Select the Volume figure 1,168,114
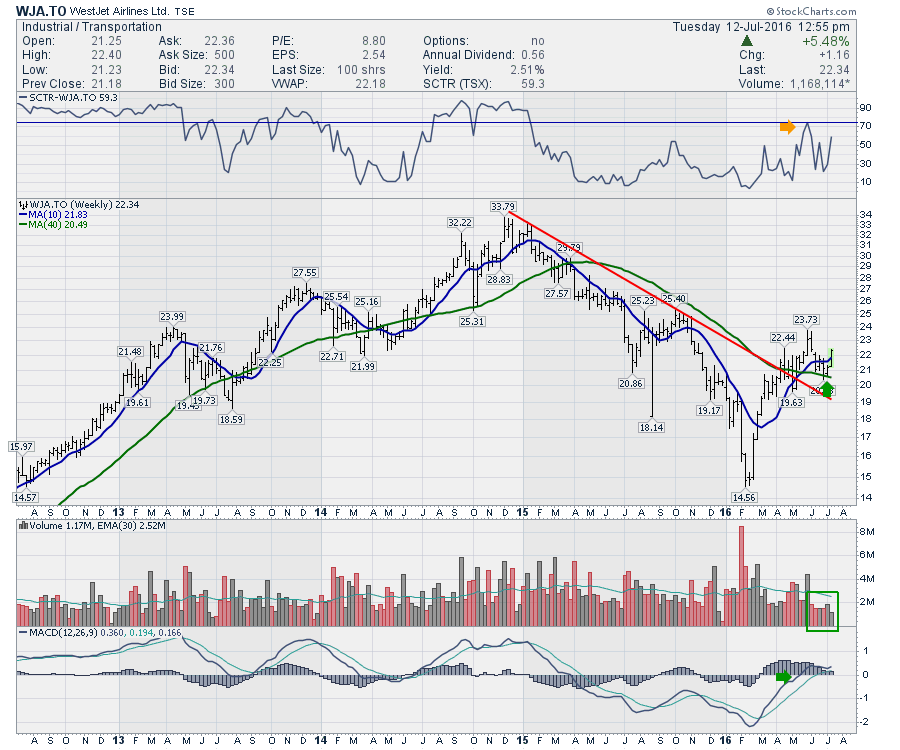 (820, 84)
